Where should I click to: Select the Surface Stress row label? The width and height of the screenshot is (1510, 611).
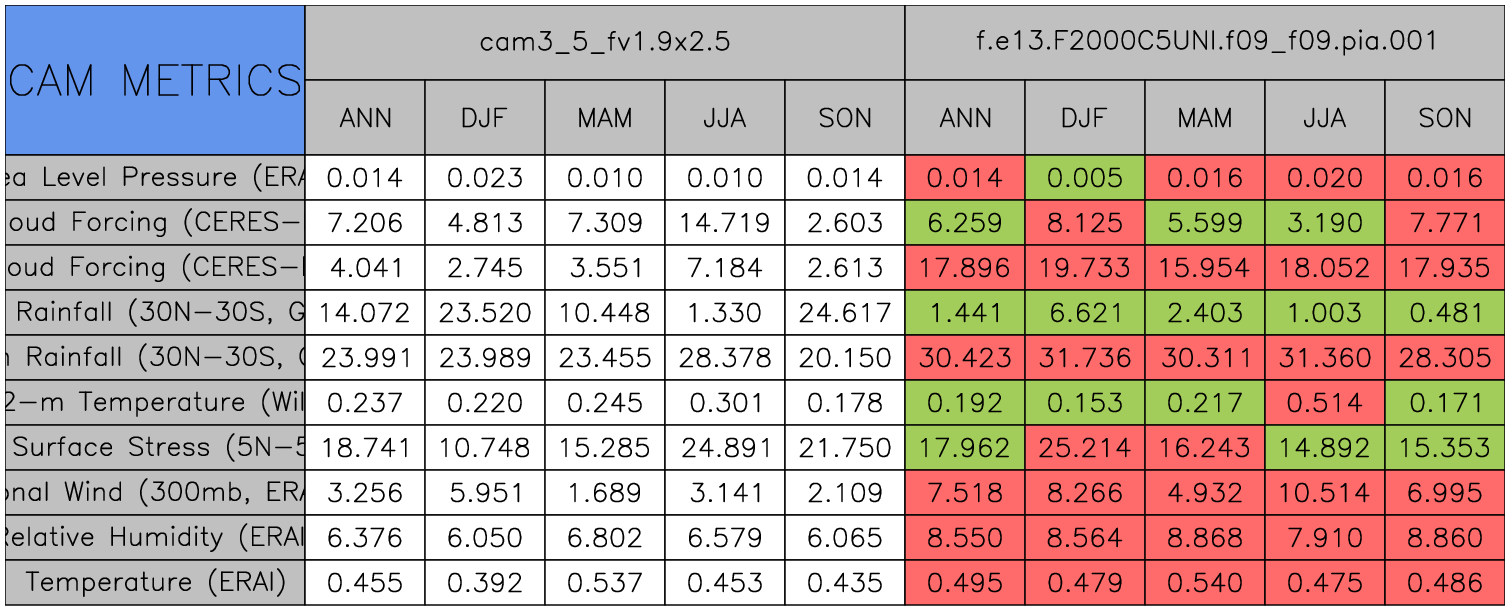[154, 447]
